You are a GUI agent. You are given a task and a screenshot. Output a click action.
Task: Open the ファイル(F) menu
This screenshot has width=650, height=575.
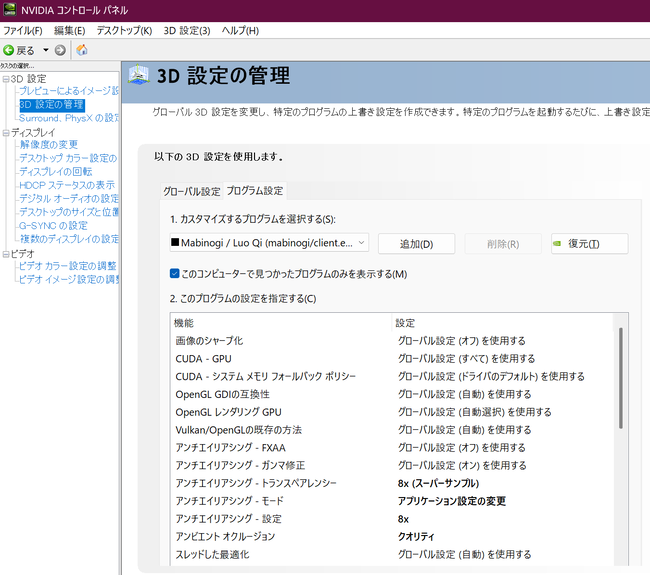[23, 31]
